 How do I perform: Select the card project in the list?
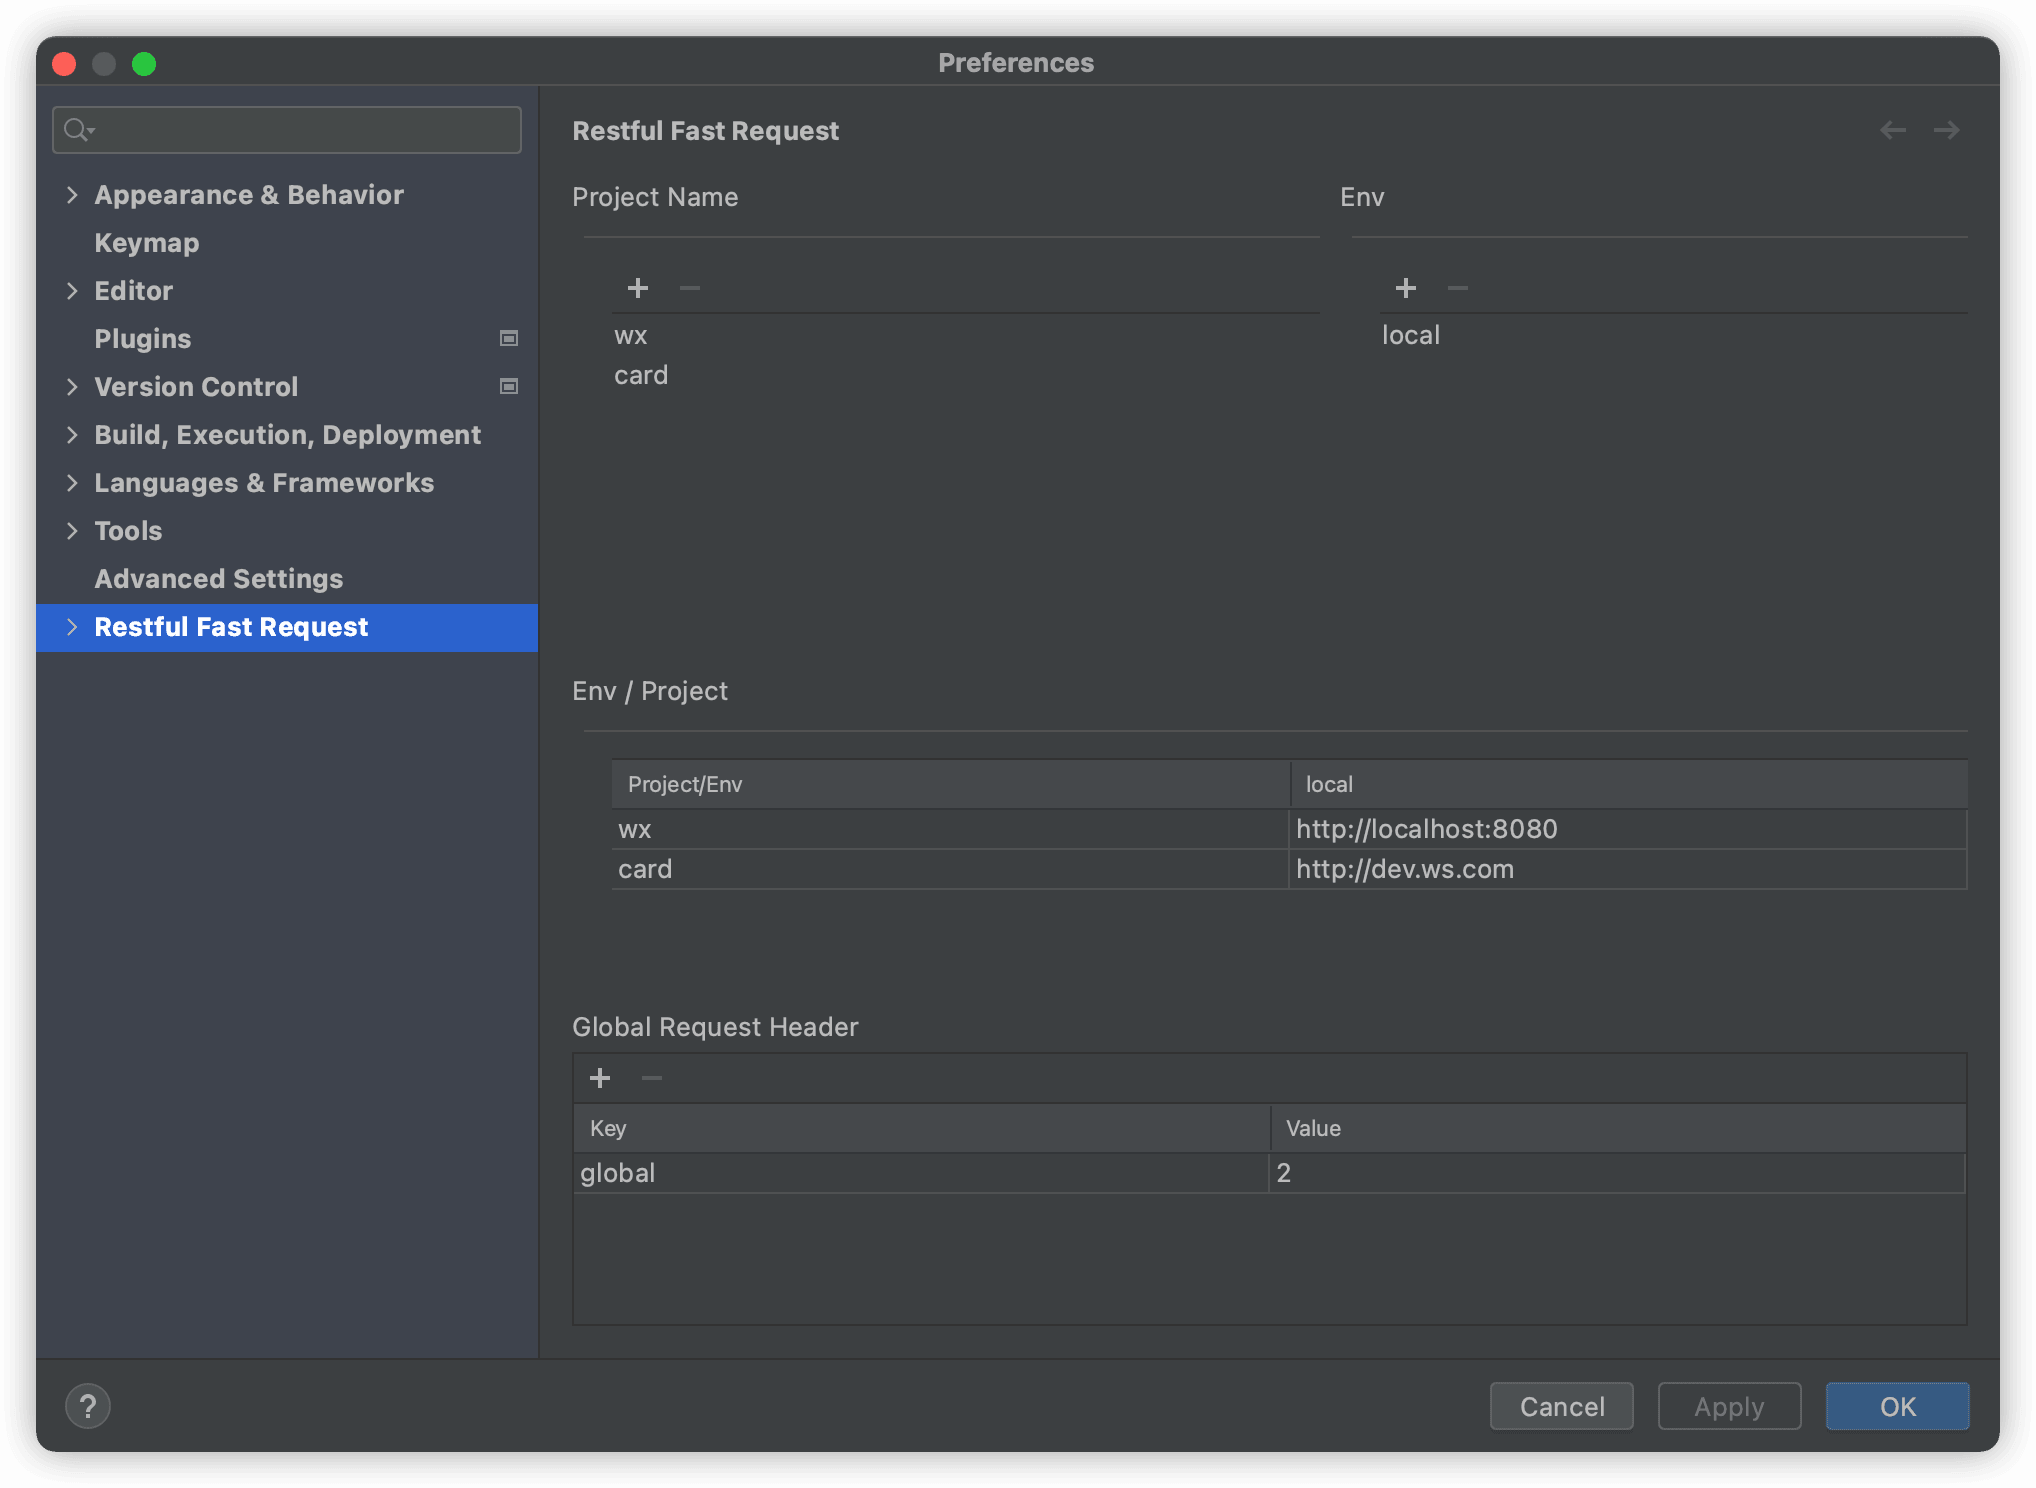(641, 376)
